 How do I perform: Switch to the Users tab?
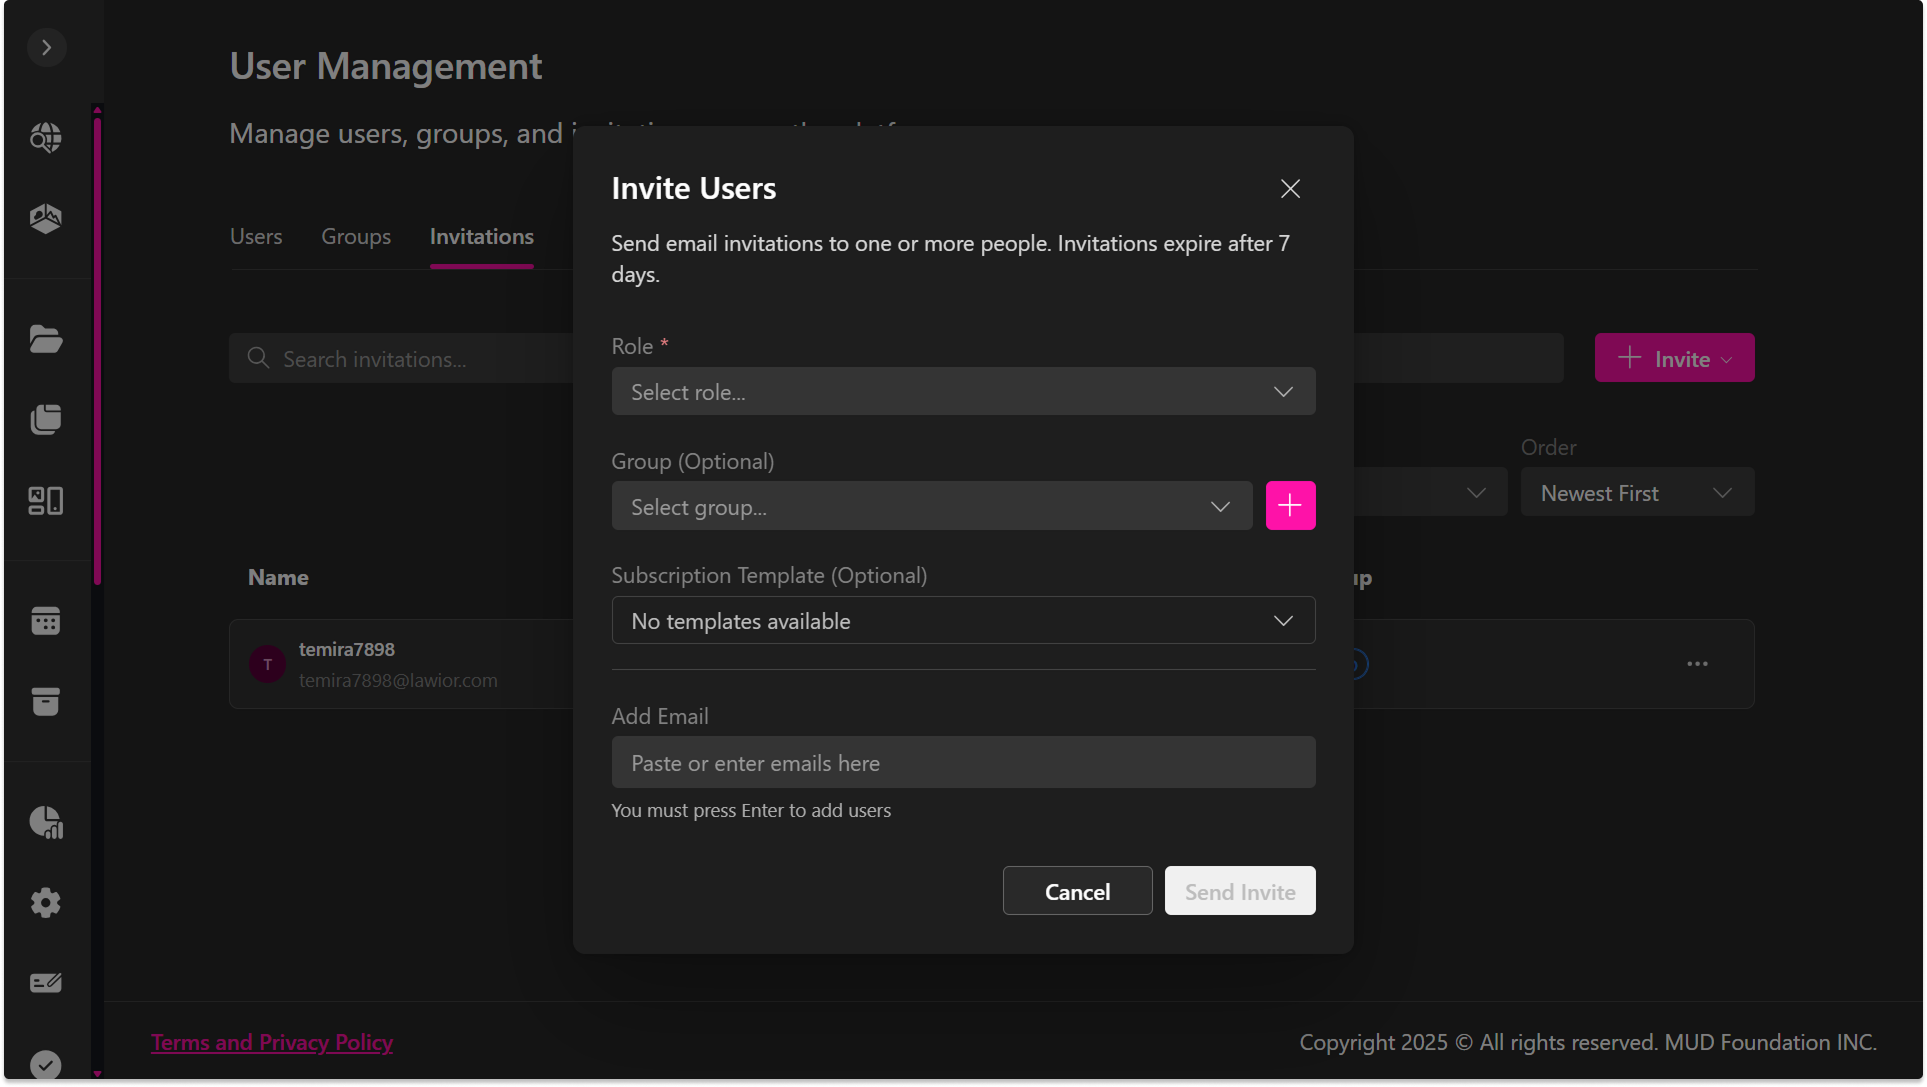click(x=256, y=237)
